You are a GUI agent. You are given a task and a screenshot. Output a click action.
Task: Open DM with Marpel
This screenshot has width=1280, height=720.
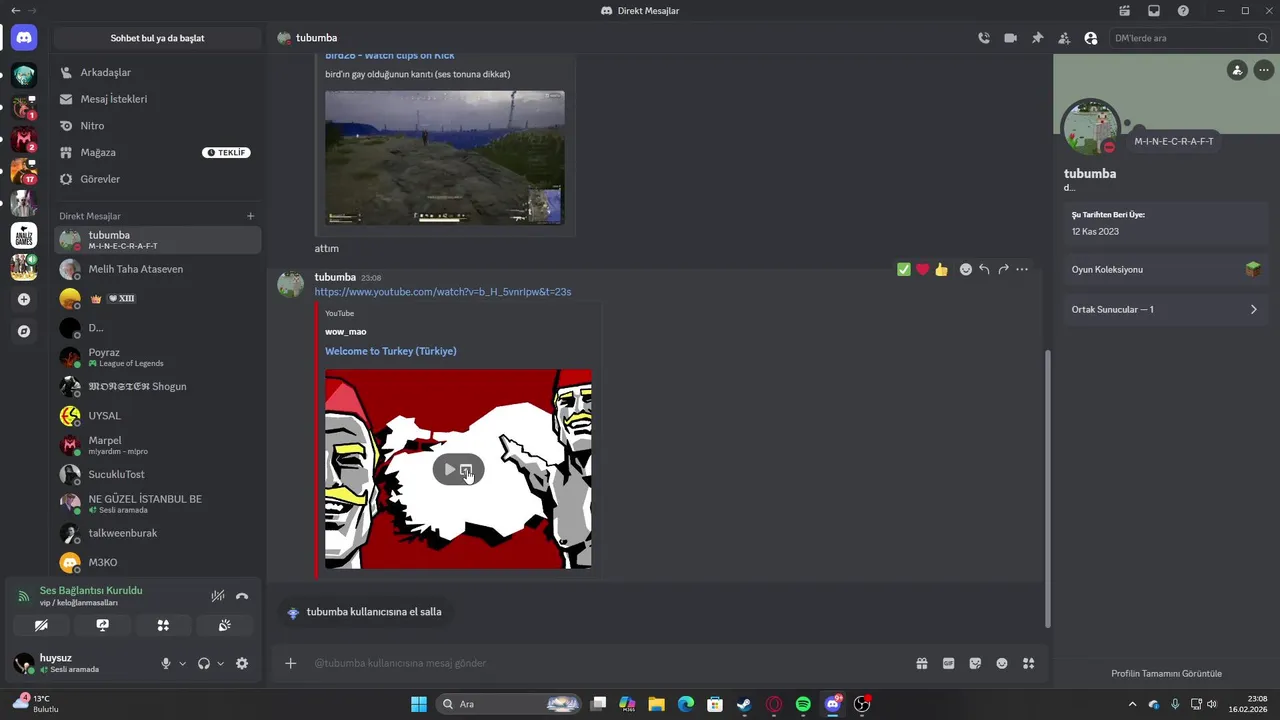click(x=158, y=445)
